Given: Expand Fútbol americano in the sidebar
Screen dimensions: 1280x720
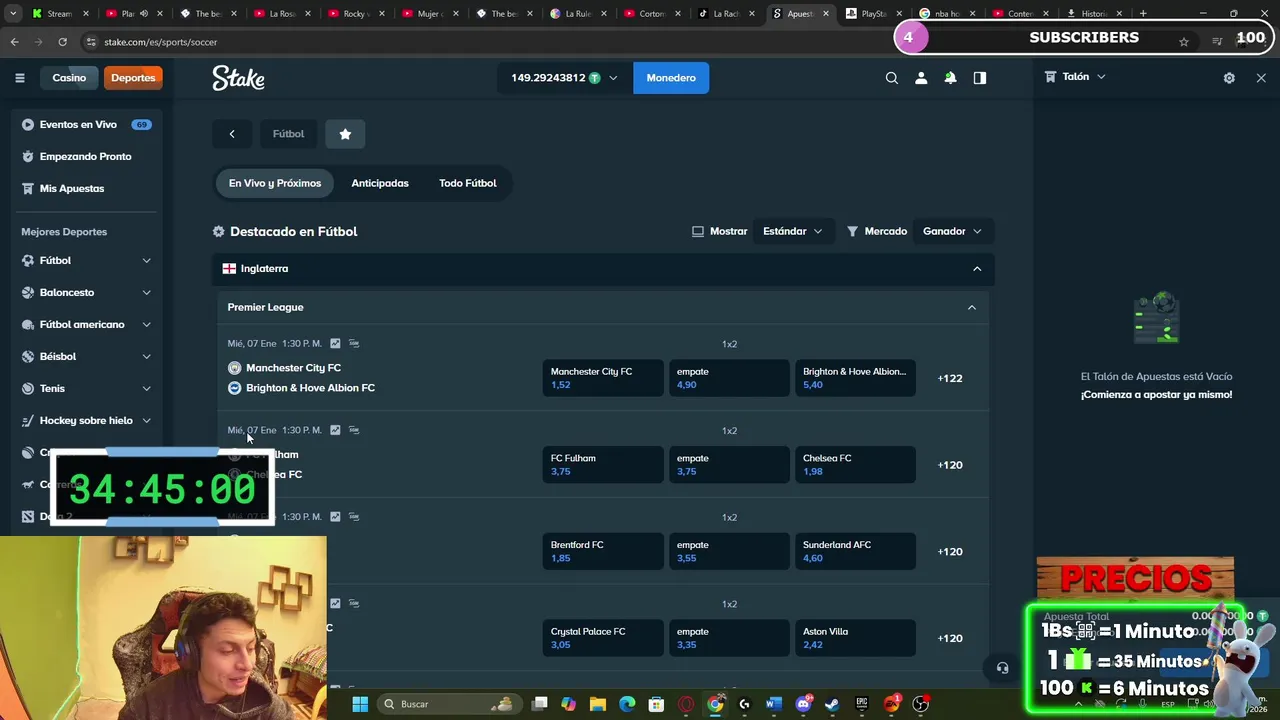Looking at the screenshot, I should [146, 324].
